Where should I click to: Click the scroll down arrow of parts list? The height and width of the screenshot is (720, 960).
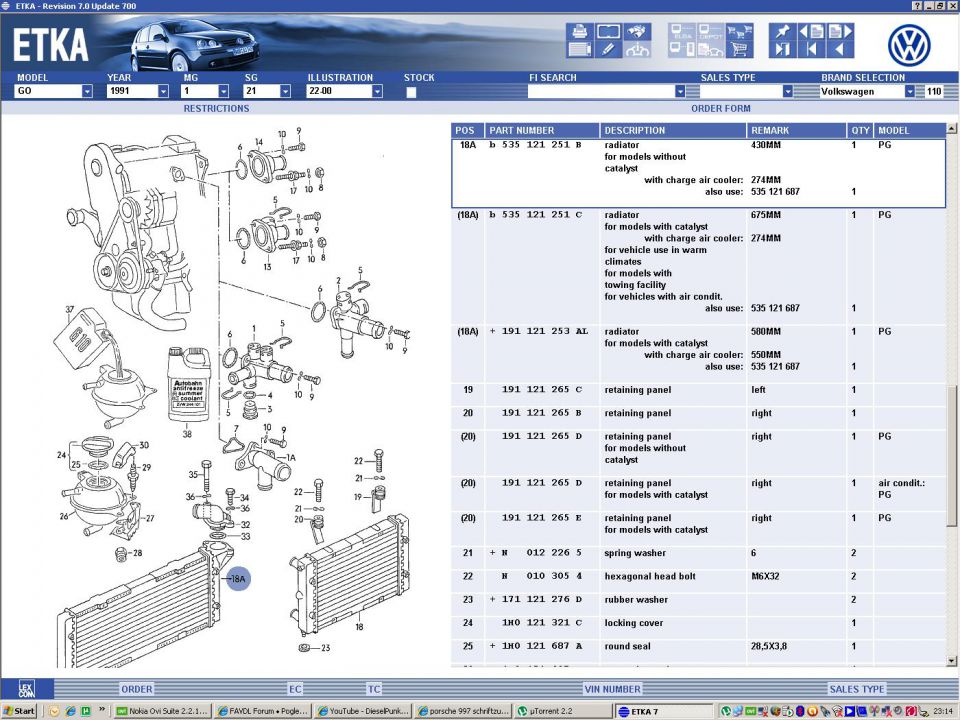click(x=951, y=661)
